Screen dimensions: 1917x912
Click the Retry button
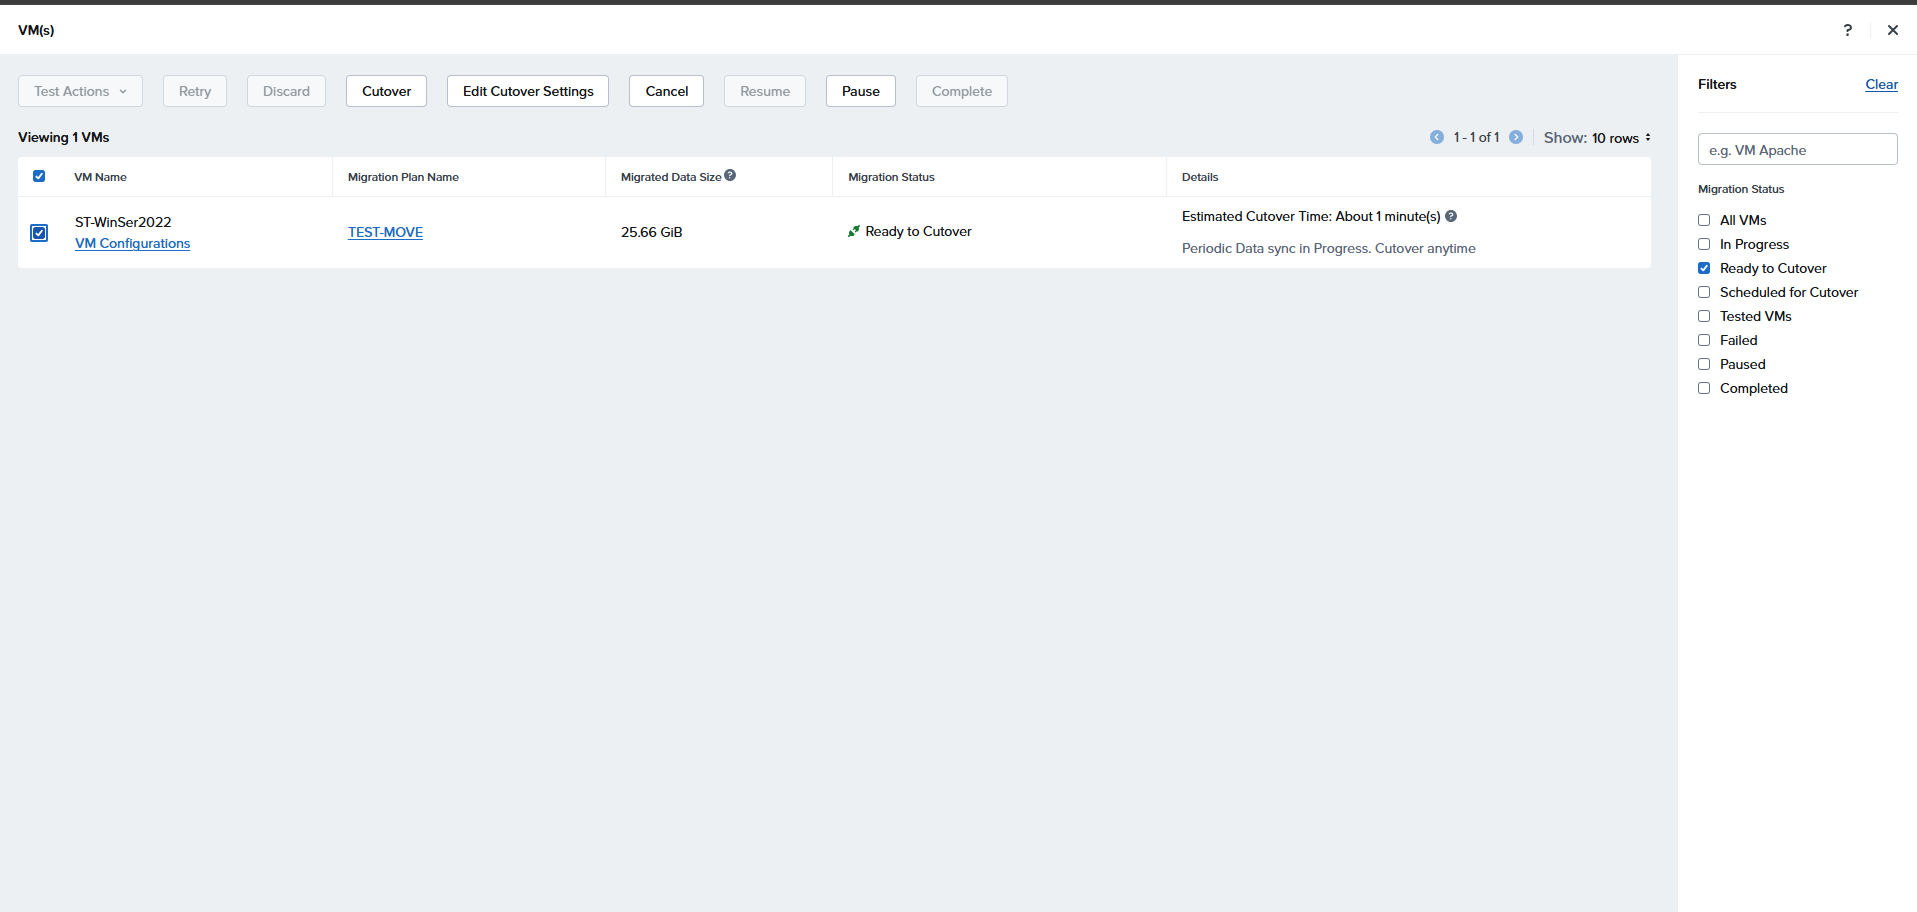click(x=195, y=91)
